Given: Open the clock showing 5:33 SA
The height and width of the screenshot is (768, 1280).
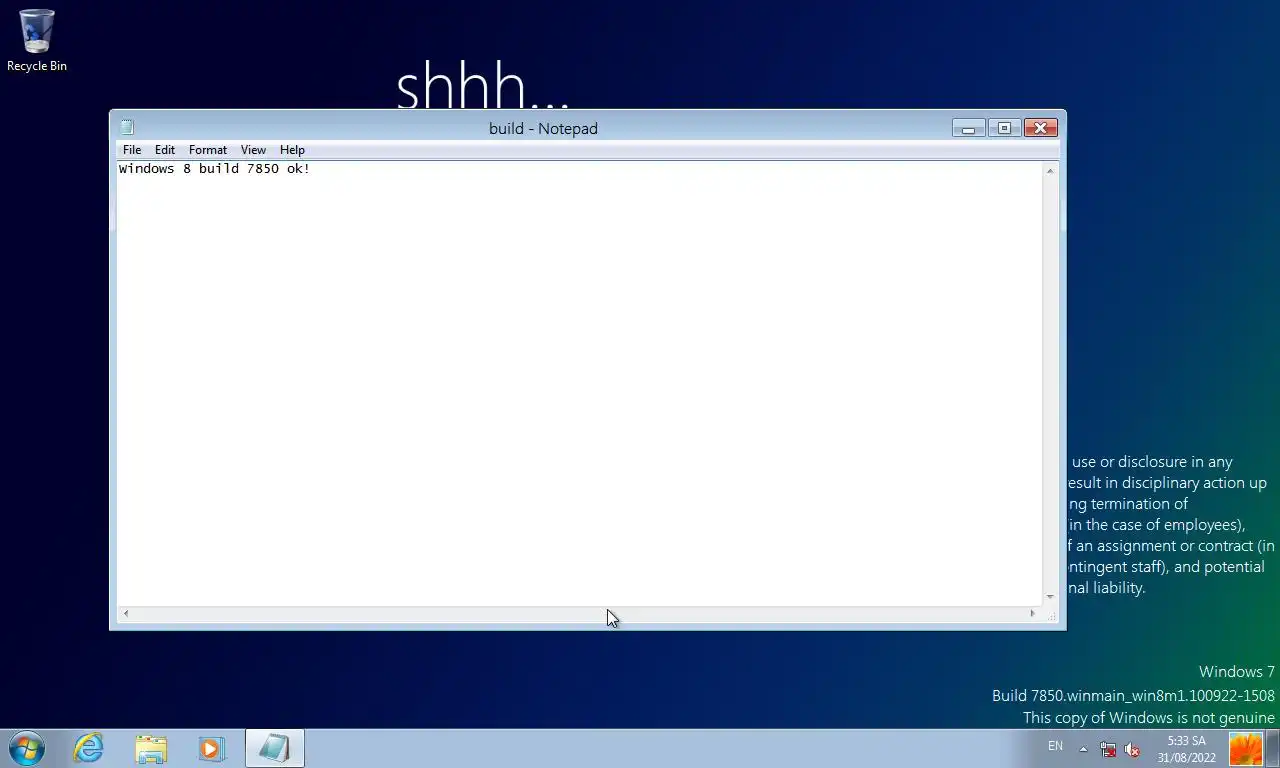Looking at the screenshot, I should [1186, 749].
